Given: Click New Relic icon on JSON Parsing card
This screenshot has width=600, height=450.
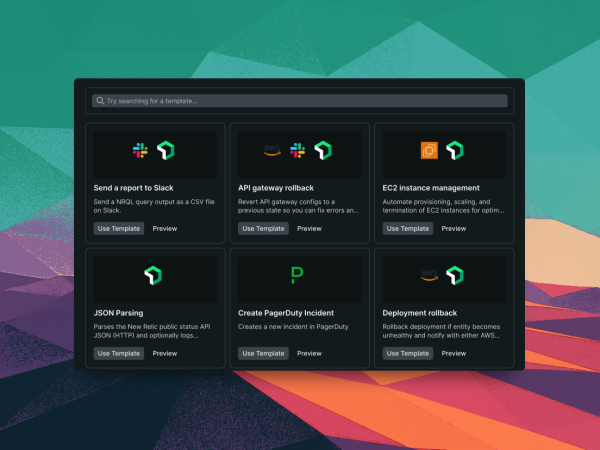Looking at the screenshot, I should pos(153,276).
